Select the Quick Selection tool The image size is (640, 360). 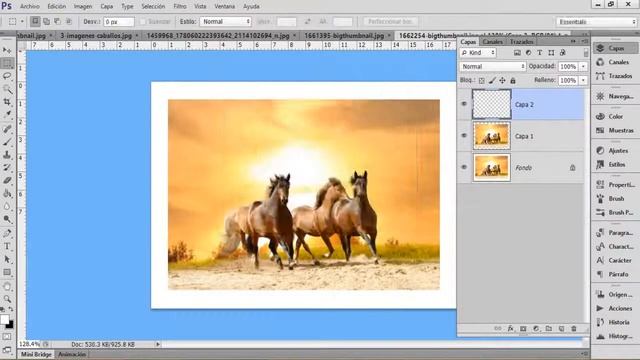point(7,89)
